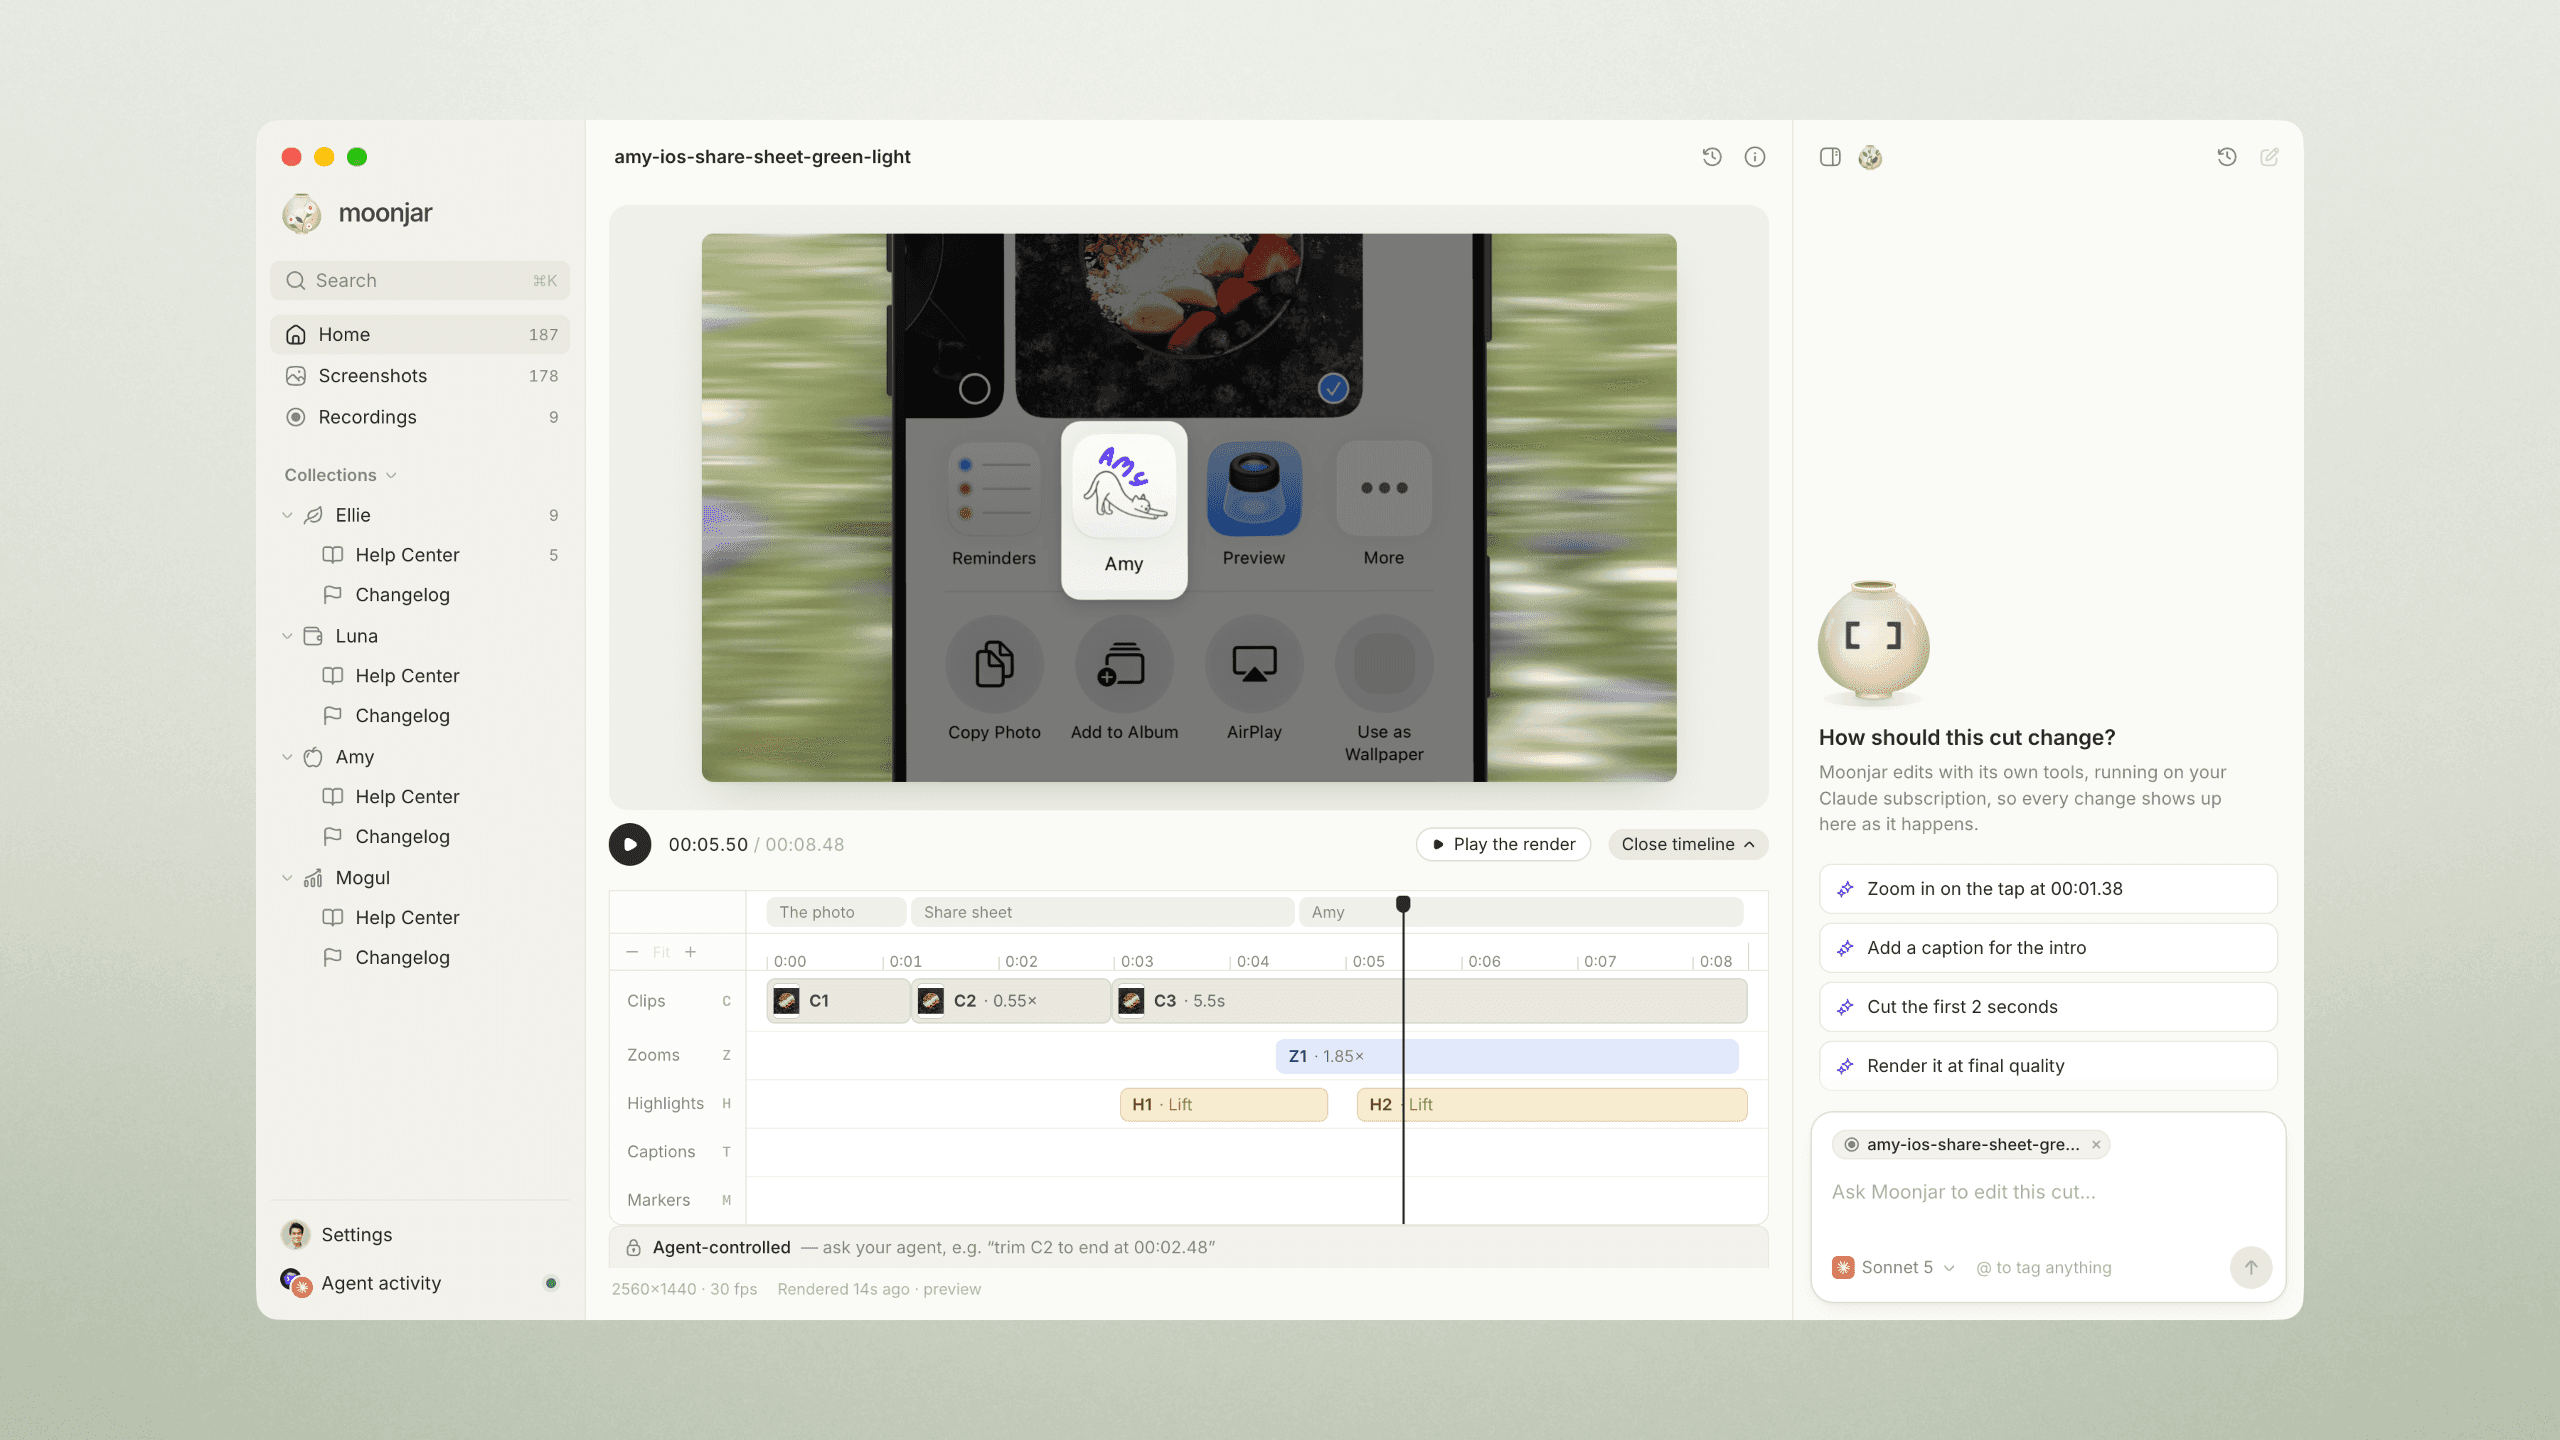
Task: Open the Sonnet 5 model dropdown
Action: pos(1893,1267)
